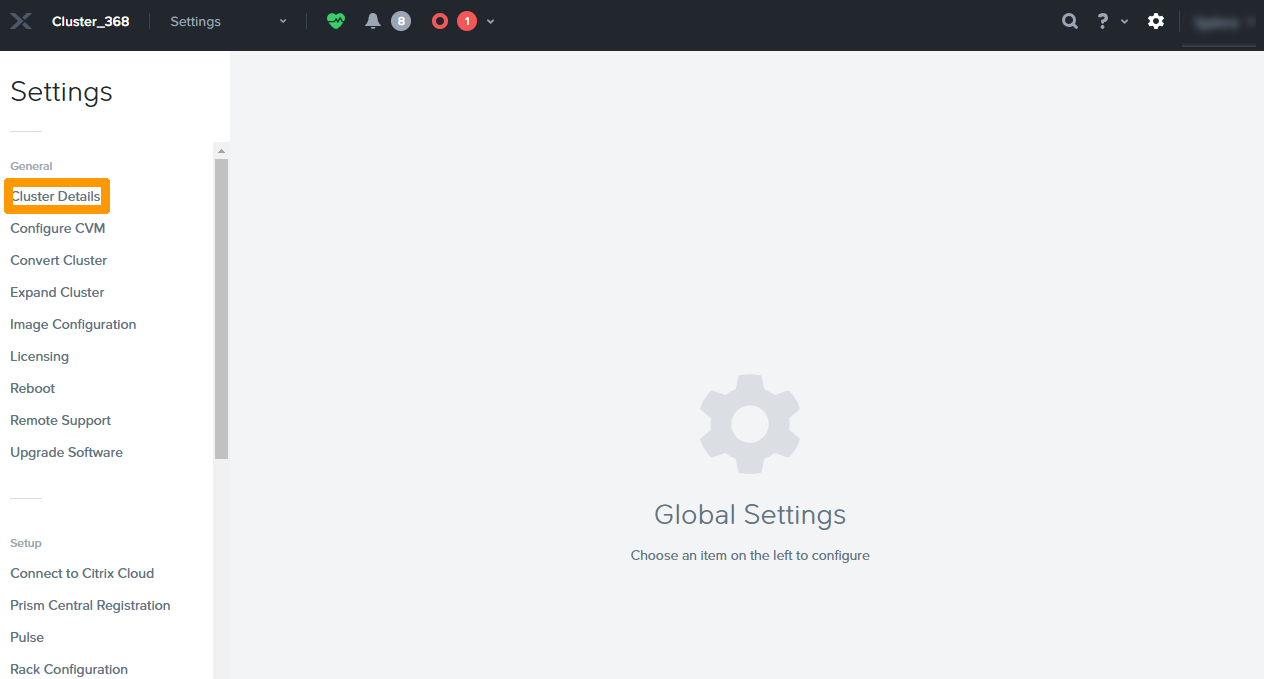Viewport: 1264px width, 679px height.
Task: Click the help question mark icon
Action: (x=1101, y=20)
